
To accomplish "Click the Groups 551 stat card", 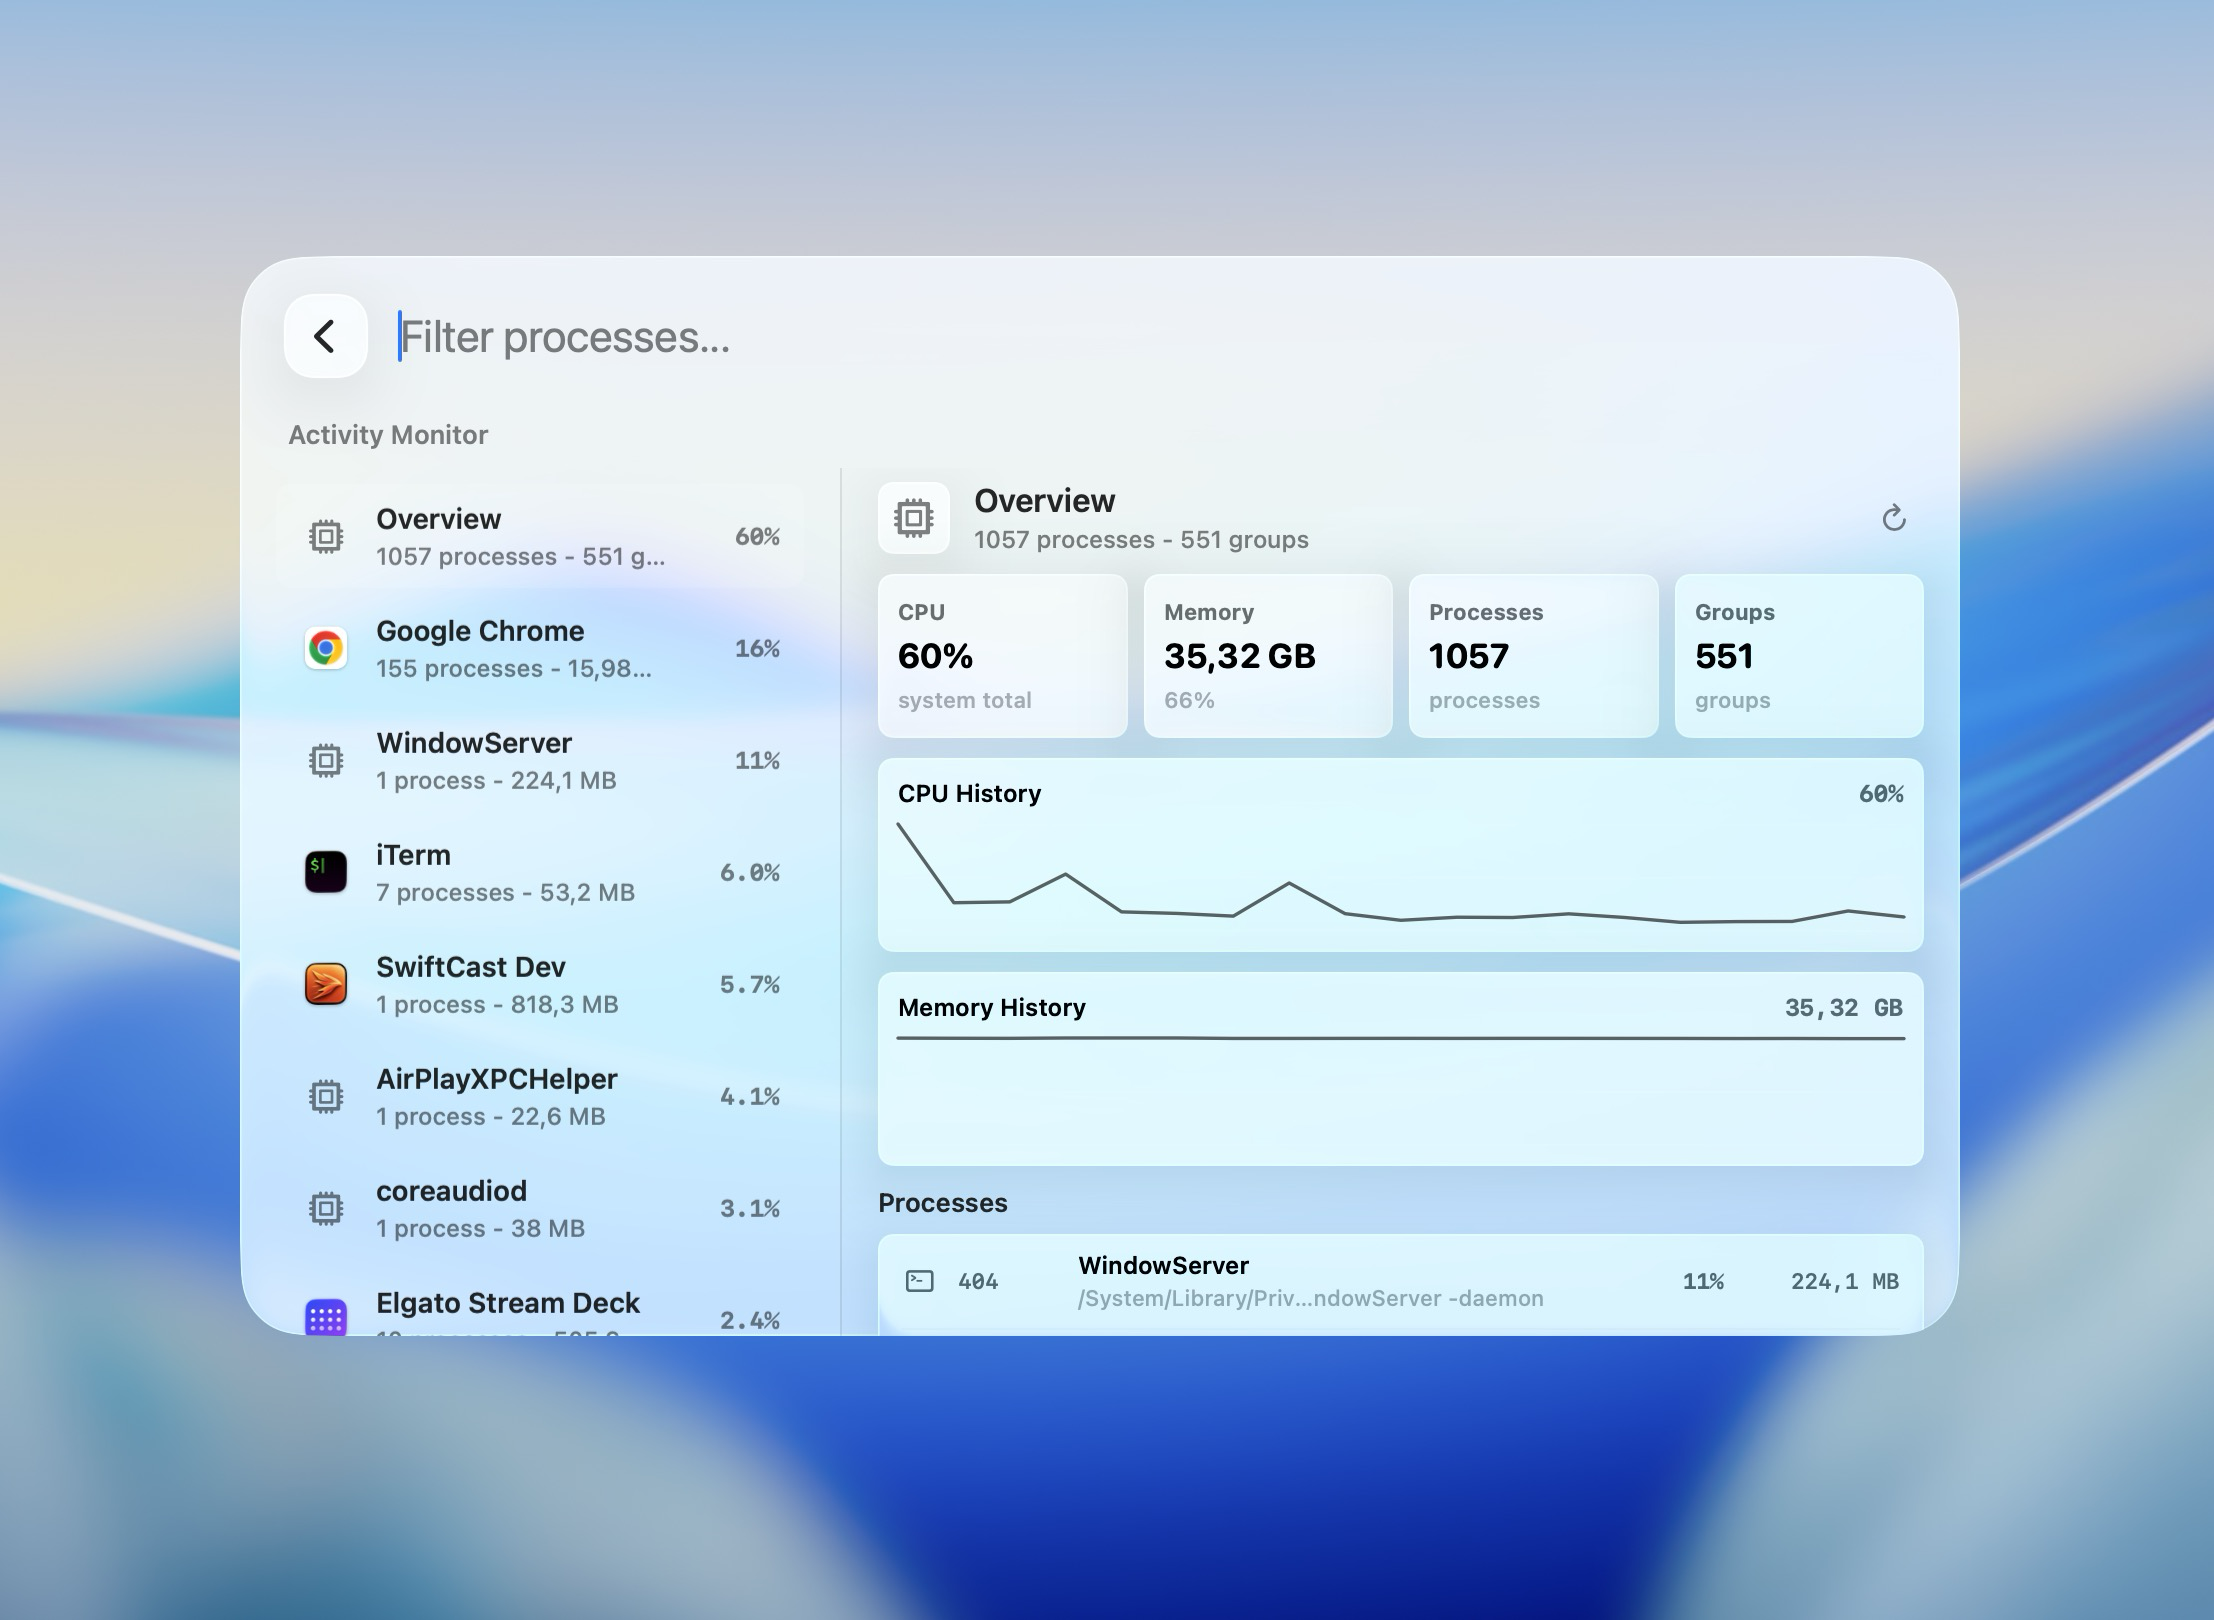I will click(x=1799, y=656).
